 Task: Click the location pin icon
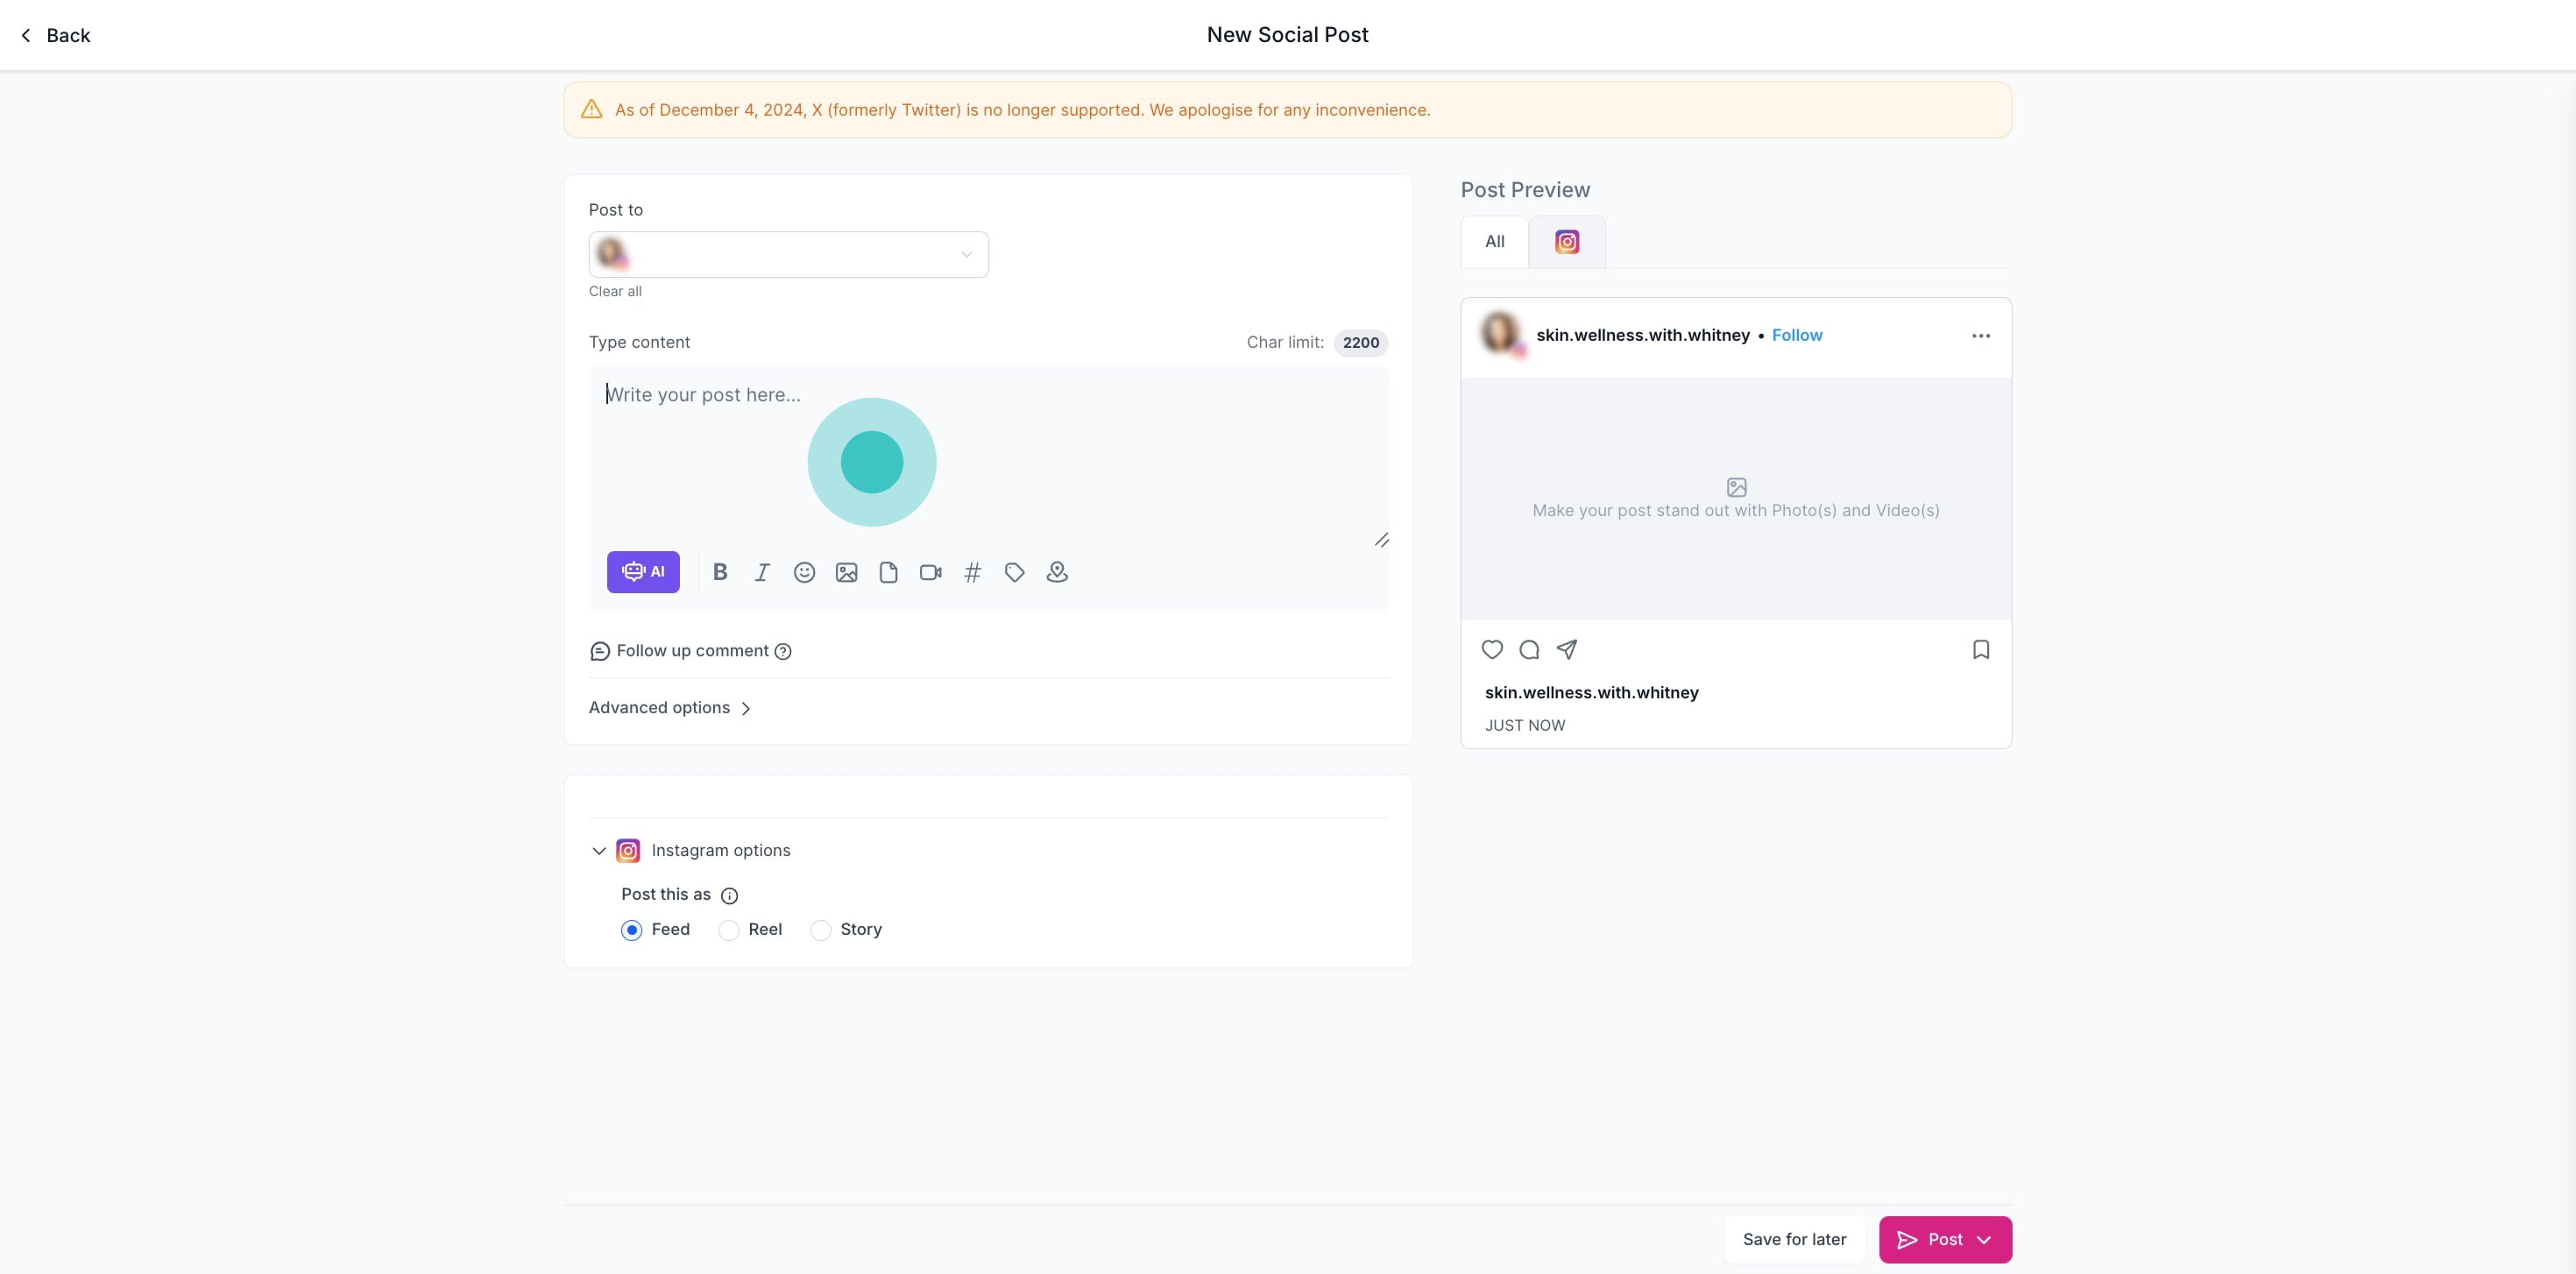(1057, 572)
